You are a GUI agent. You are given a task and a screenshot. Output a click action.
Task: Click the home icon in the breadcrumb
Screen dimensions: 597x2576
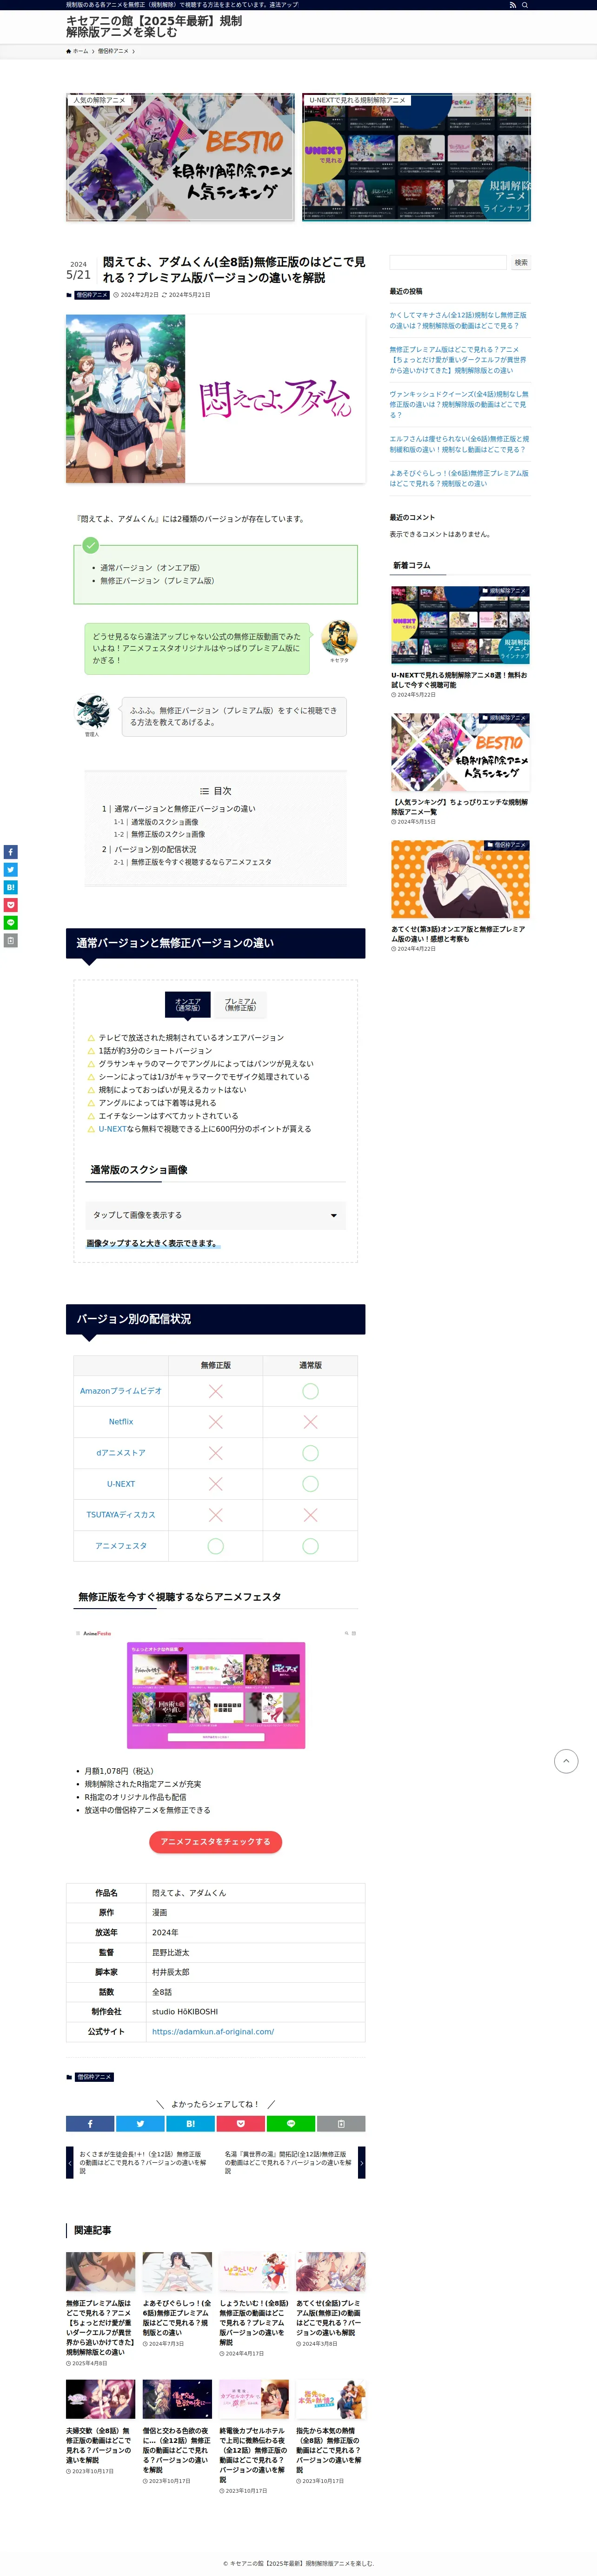tap(69, 51)
